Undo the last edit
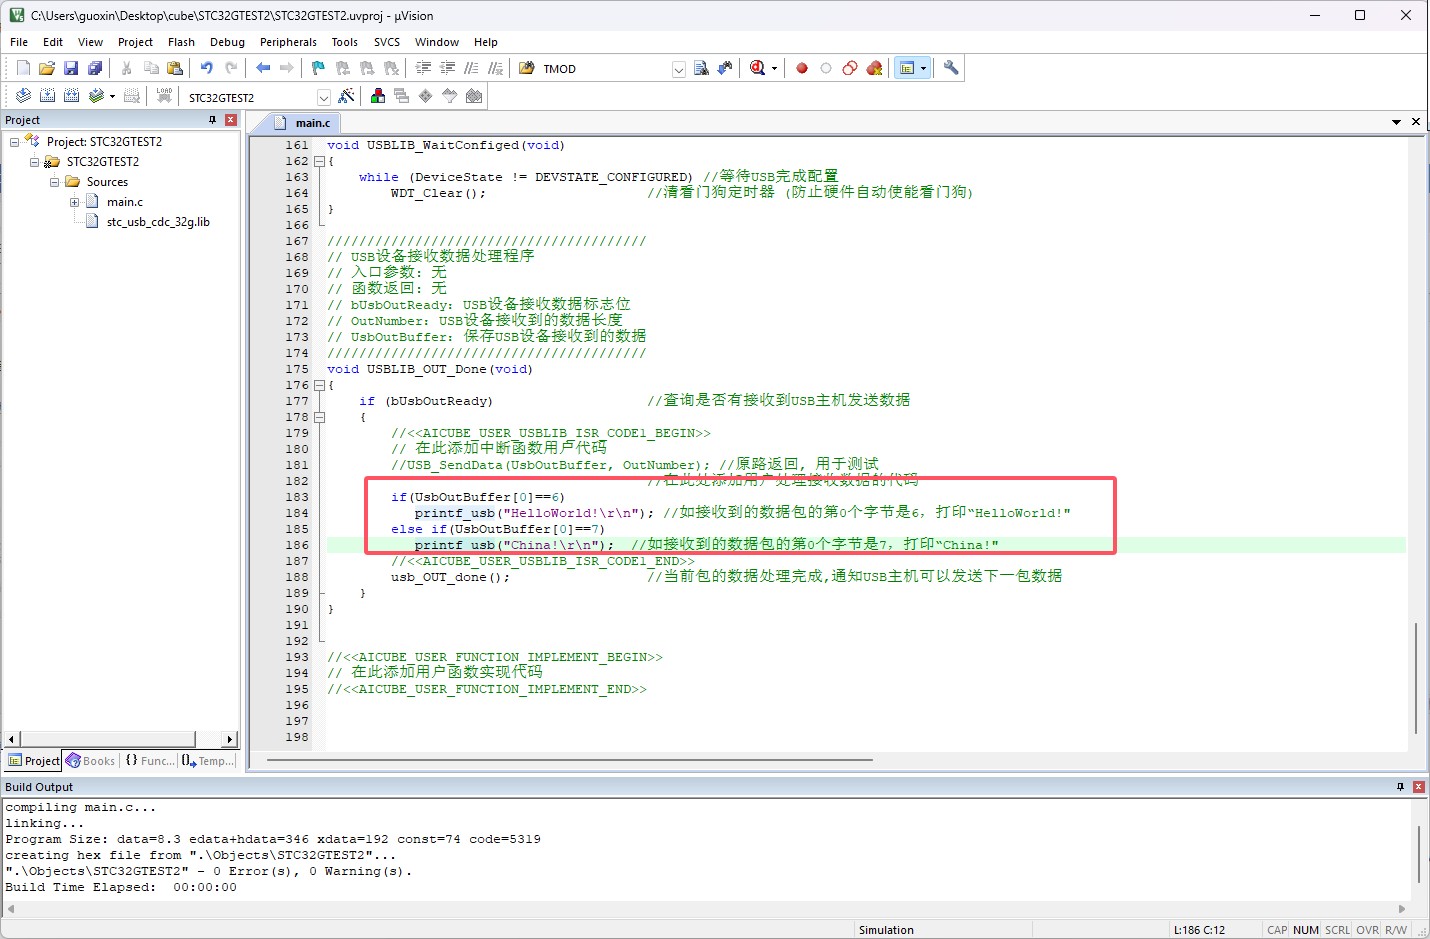Screen dimensions: 1430x939 click(x=206, y=68)
